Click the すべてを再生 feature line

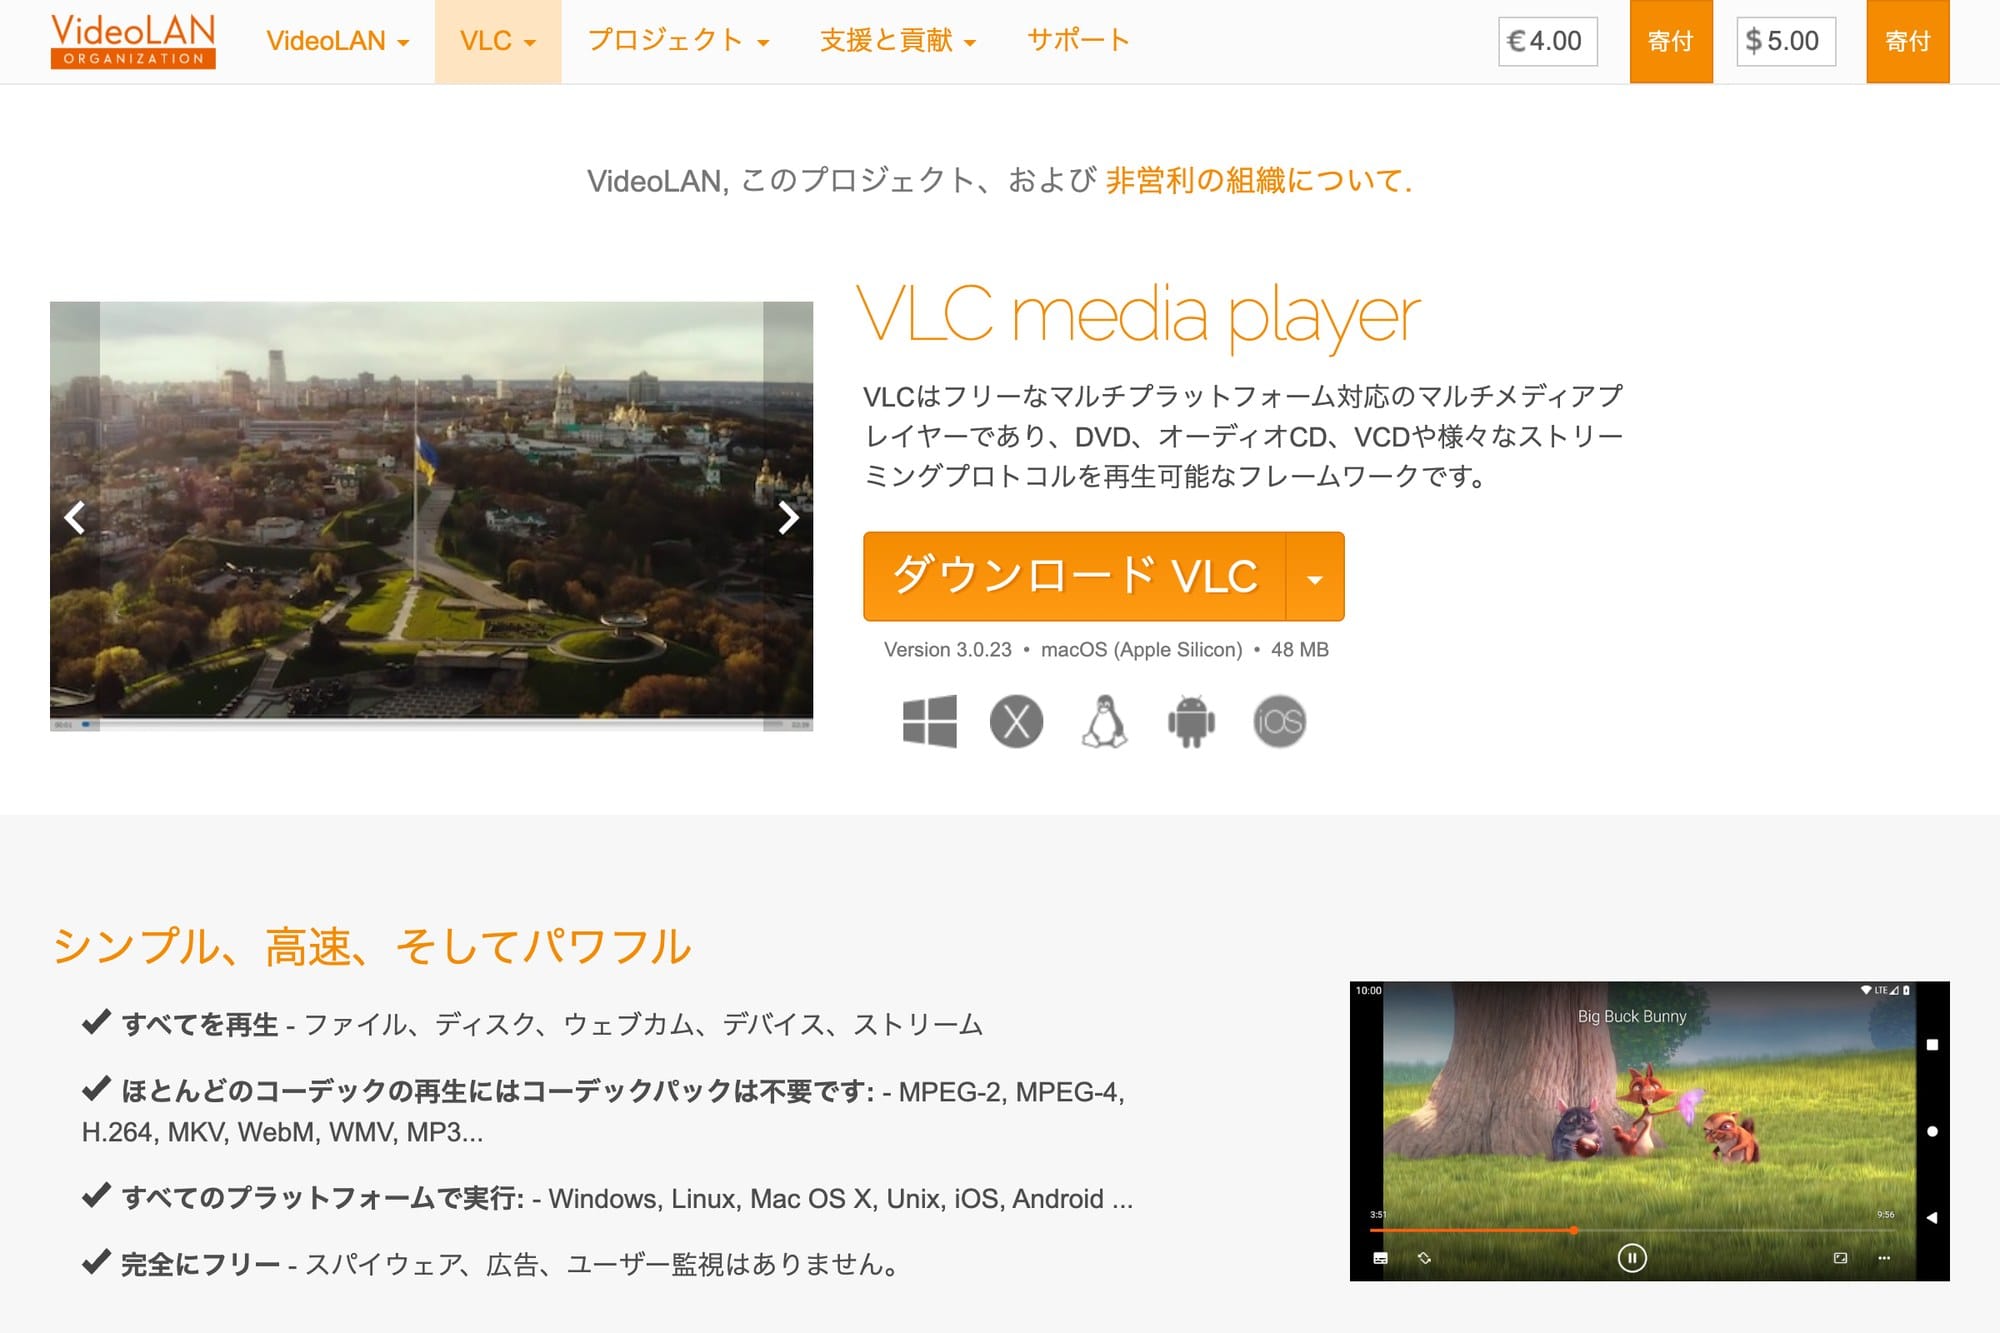coord(532,1024)
